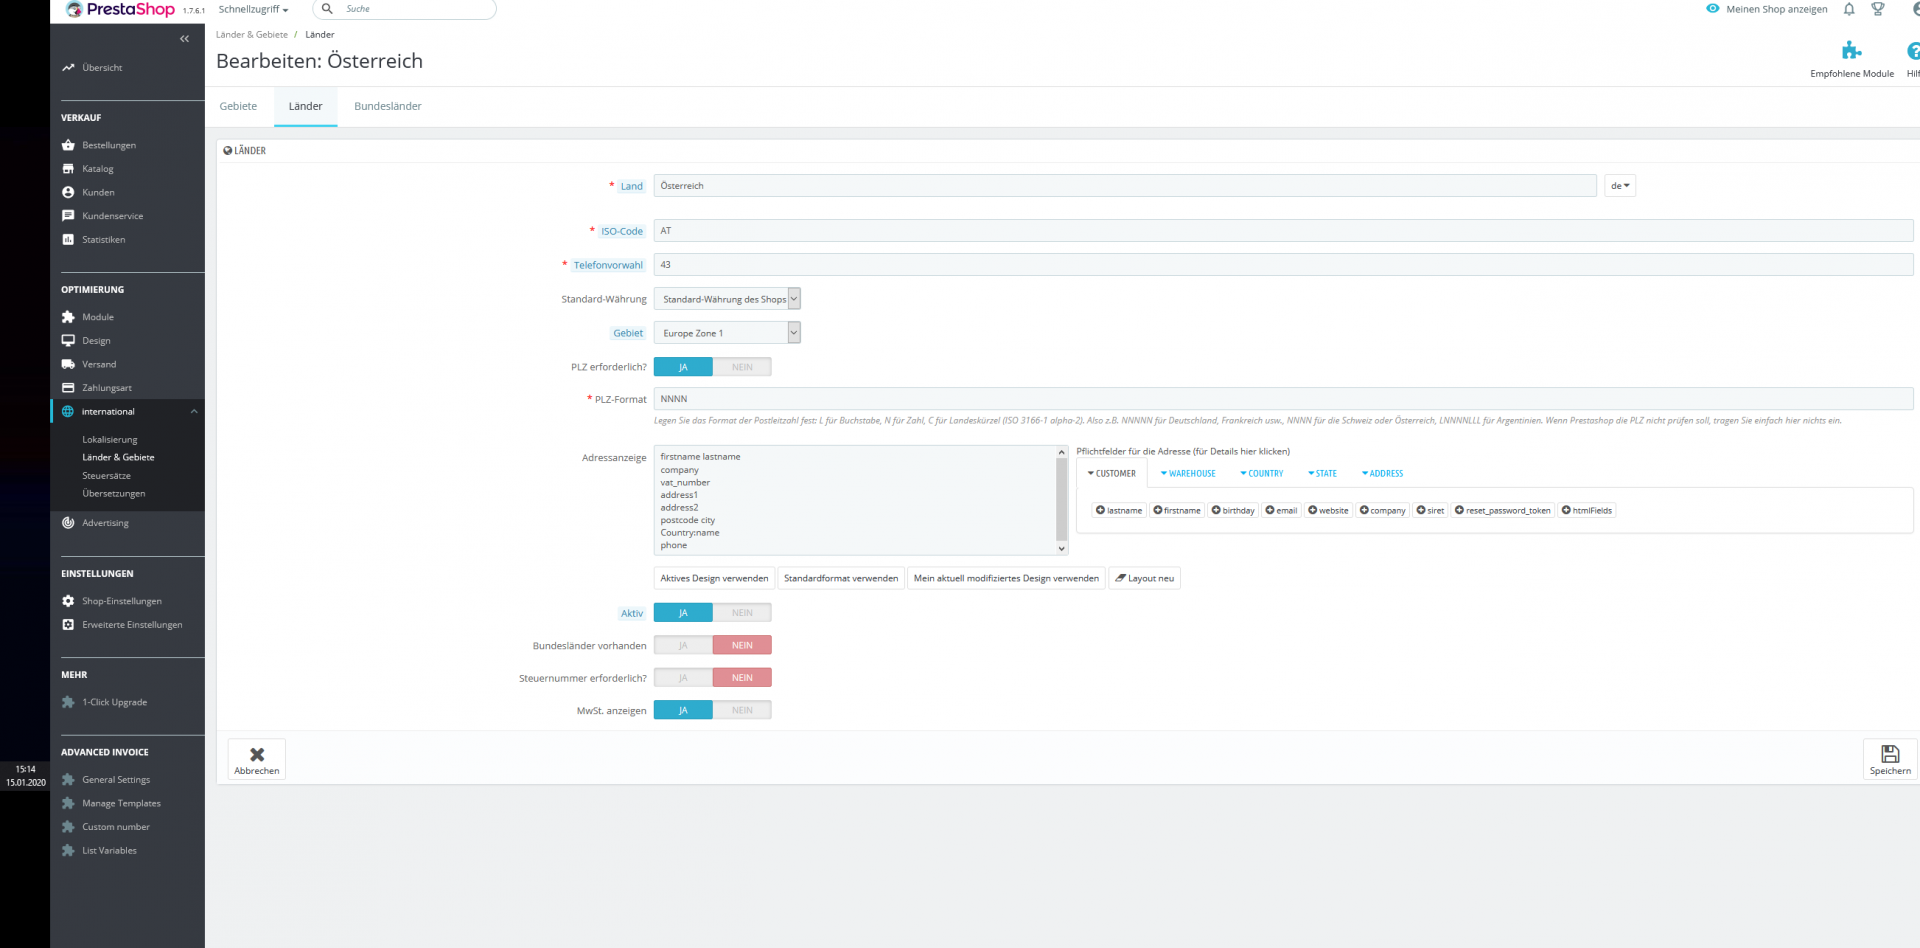Open Steuersätze submenu item
The height and width of the screenshot is (948, 1920).
pyautogui.click(x=106, y=476)
